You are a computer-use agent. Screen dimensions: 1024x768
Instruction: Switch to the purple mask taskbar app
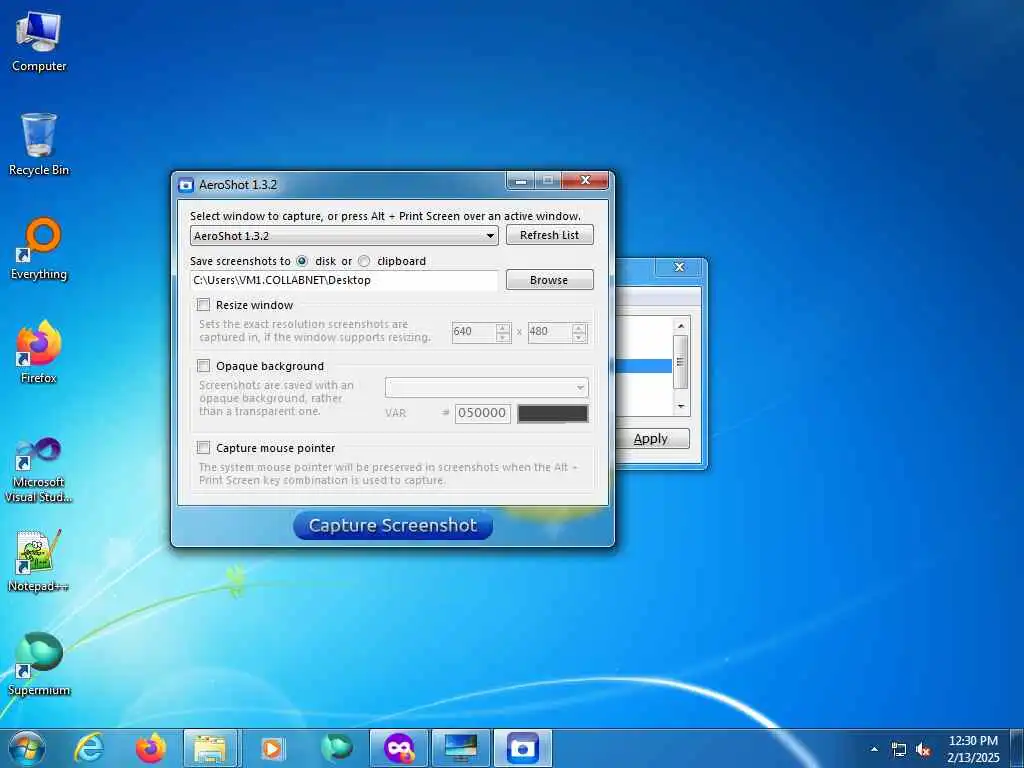point(398,748)
